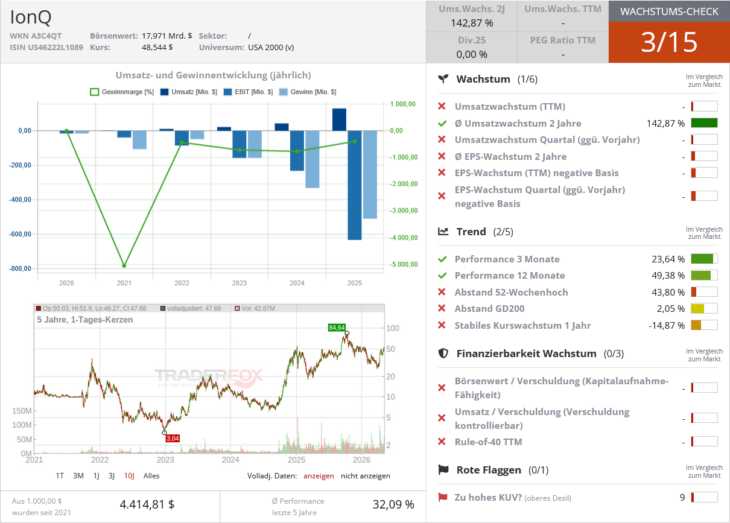Image resolution: width=730 pixels, height=523 pixels.
Task: Click the Universum value USA 2000 (v)
Action: click(x=271, y=47)
